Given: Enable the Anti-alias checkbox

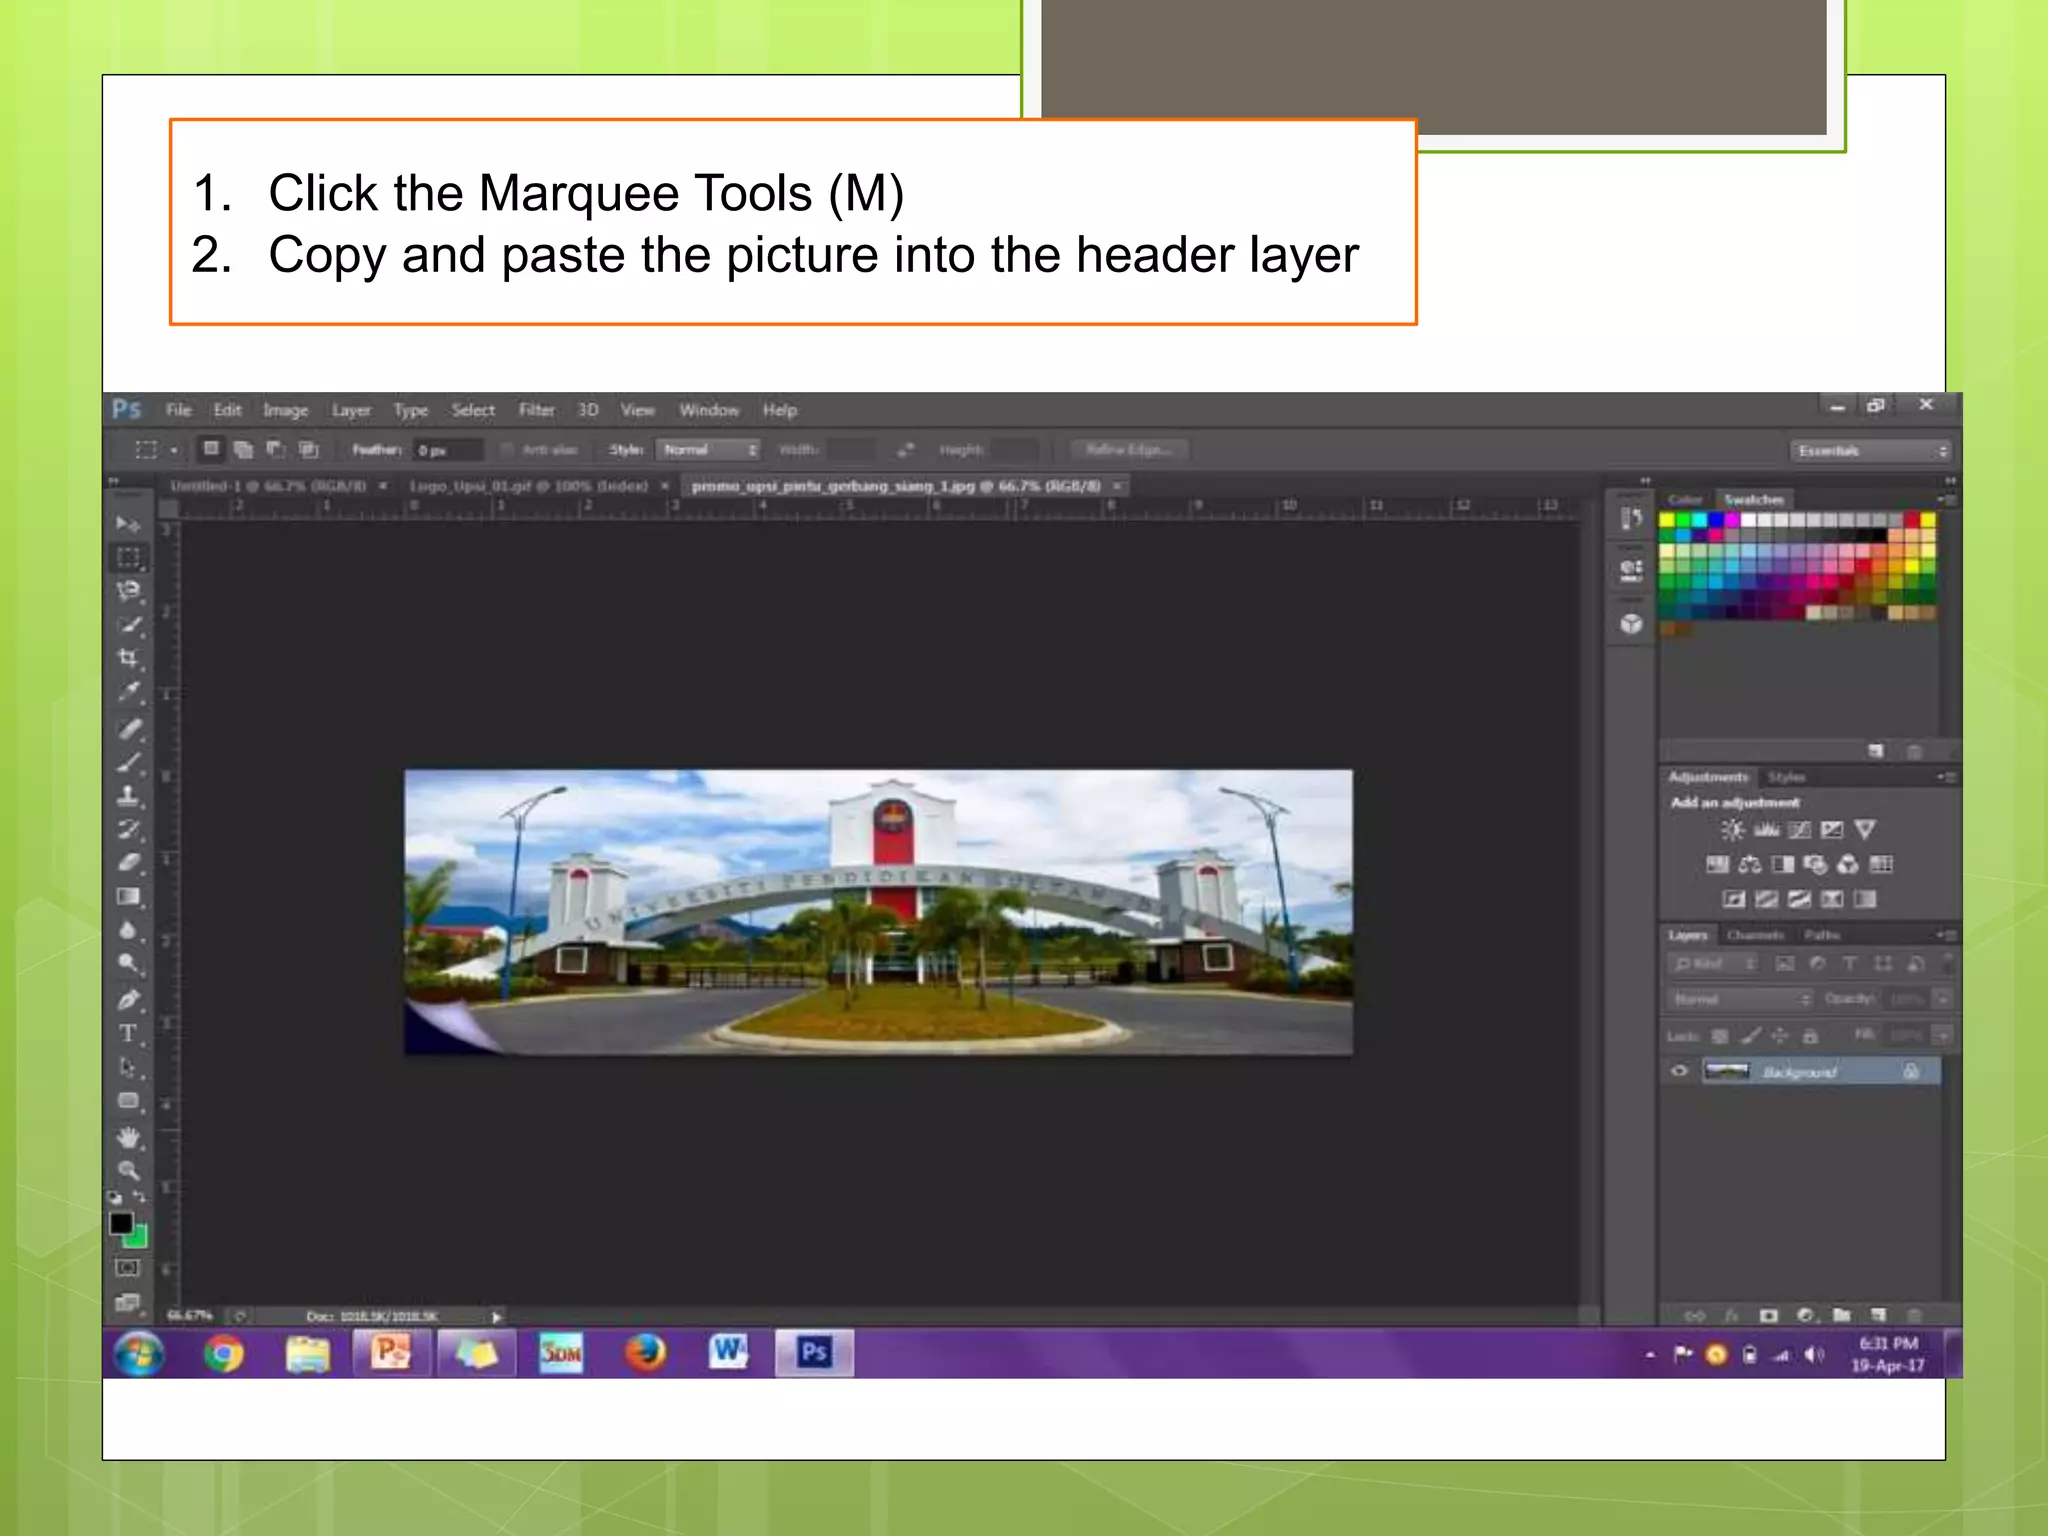Looking at the screenshot, I should tap(506, 450).
